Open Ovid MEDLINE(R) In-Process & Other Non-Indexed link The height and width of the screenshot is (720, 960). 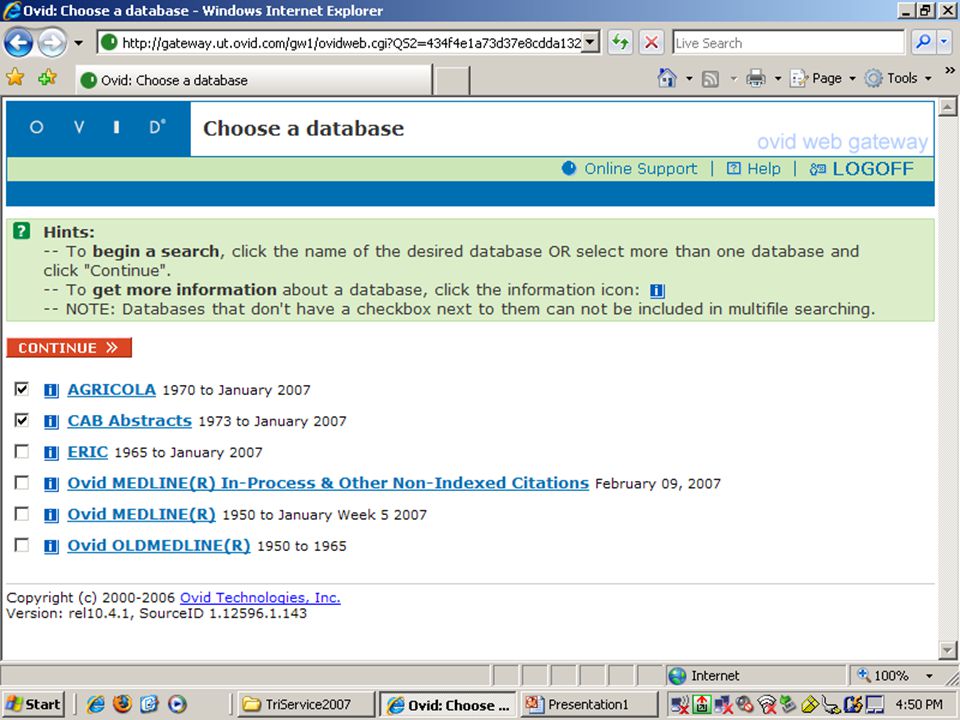[x=328, y=483]
